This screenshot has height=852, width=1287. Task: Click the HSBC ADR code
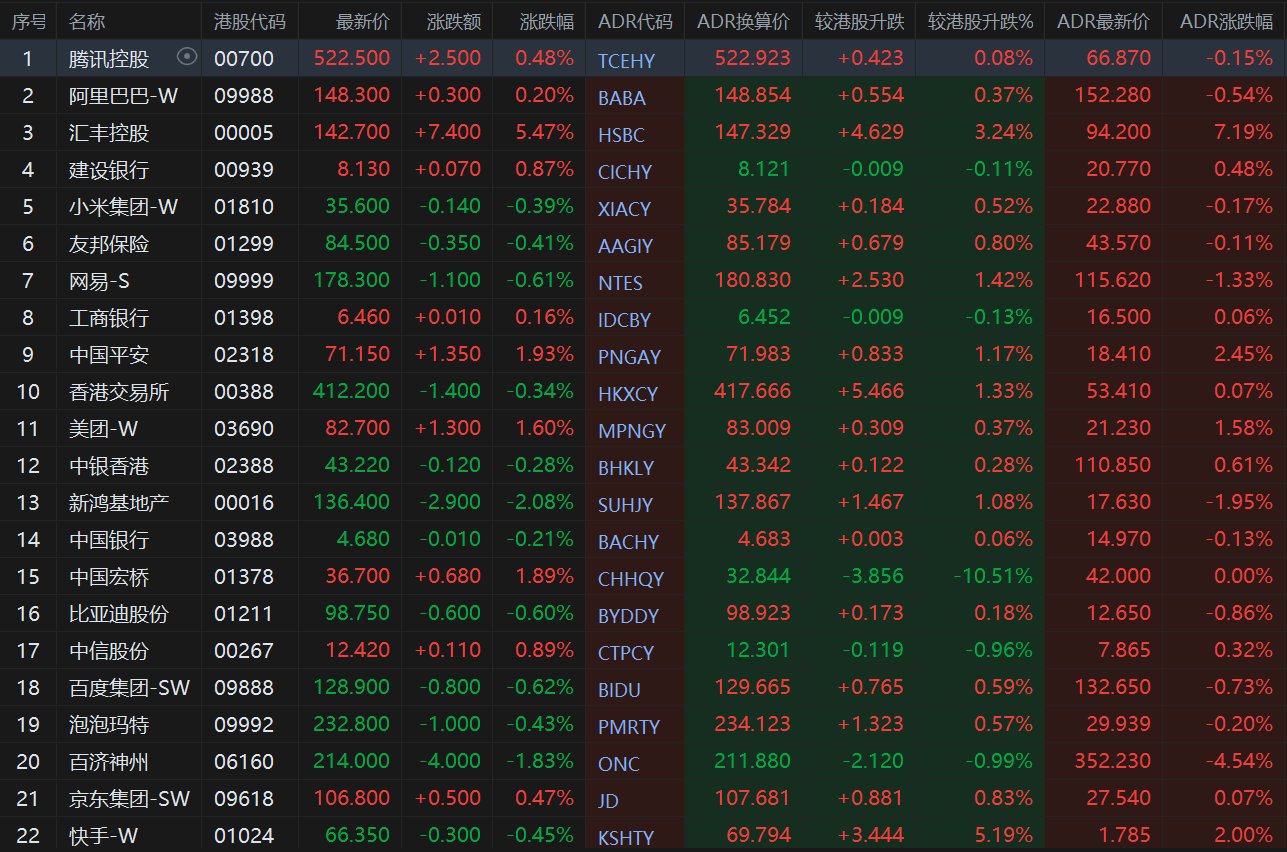click(621, 135)
